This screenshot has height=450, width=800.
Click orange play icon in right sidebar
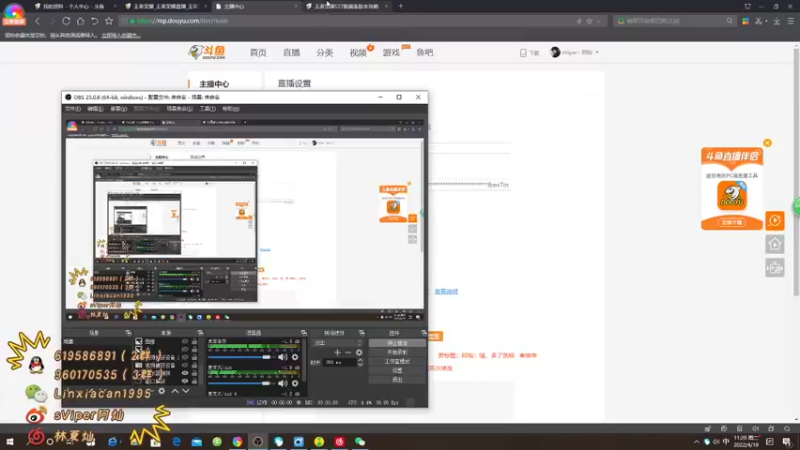774,220
